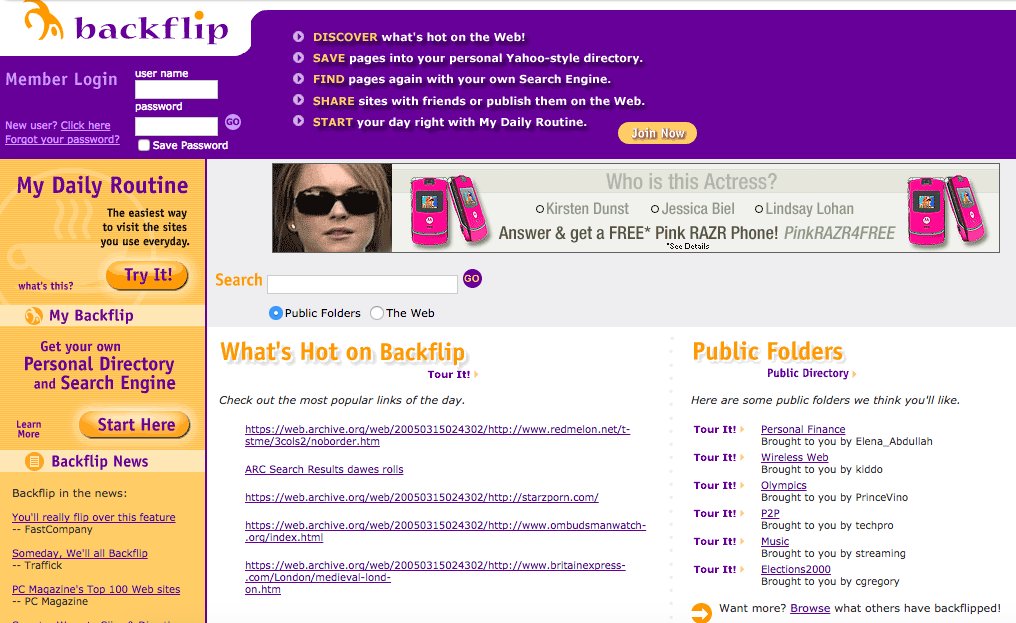
Task: Click the Start Here button
Action: pos(135,425)
